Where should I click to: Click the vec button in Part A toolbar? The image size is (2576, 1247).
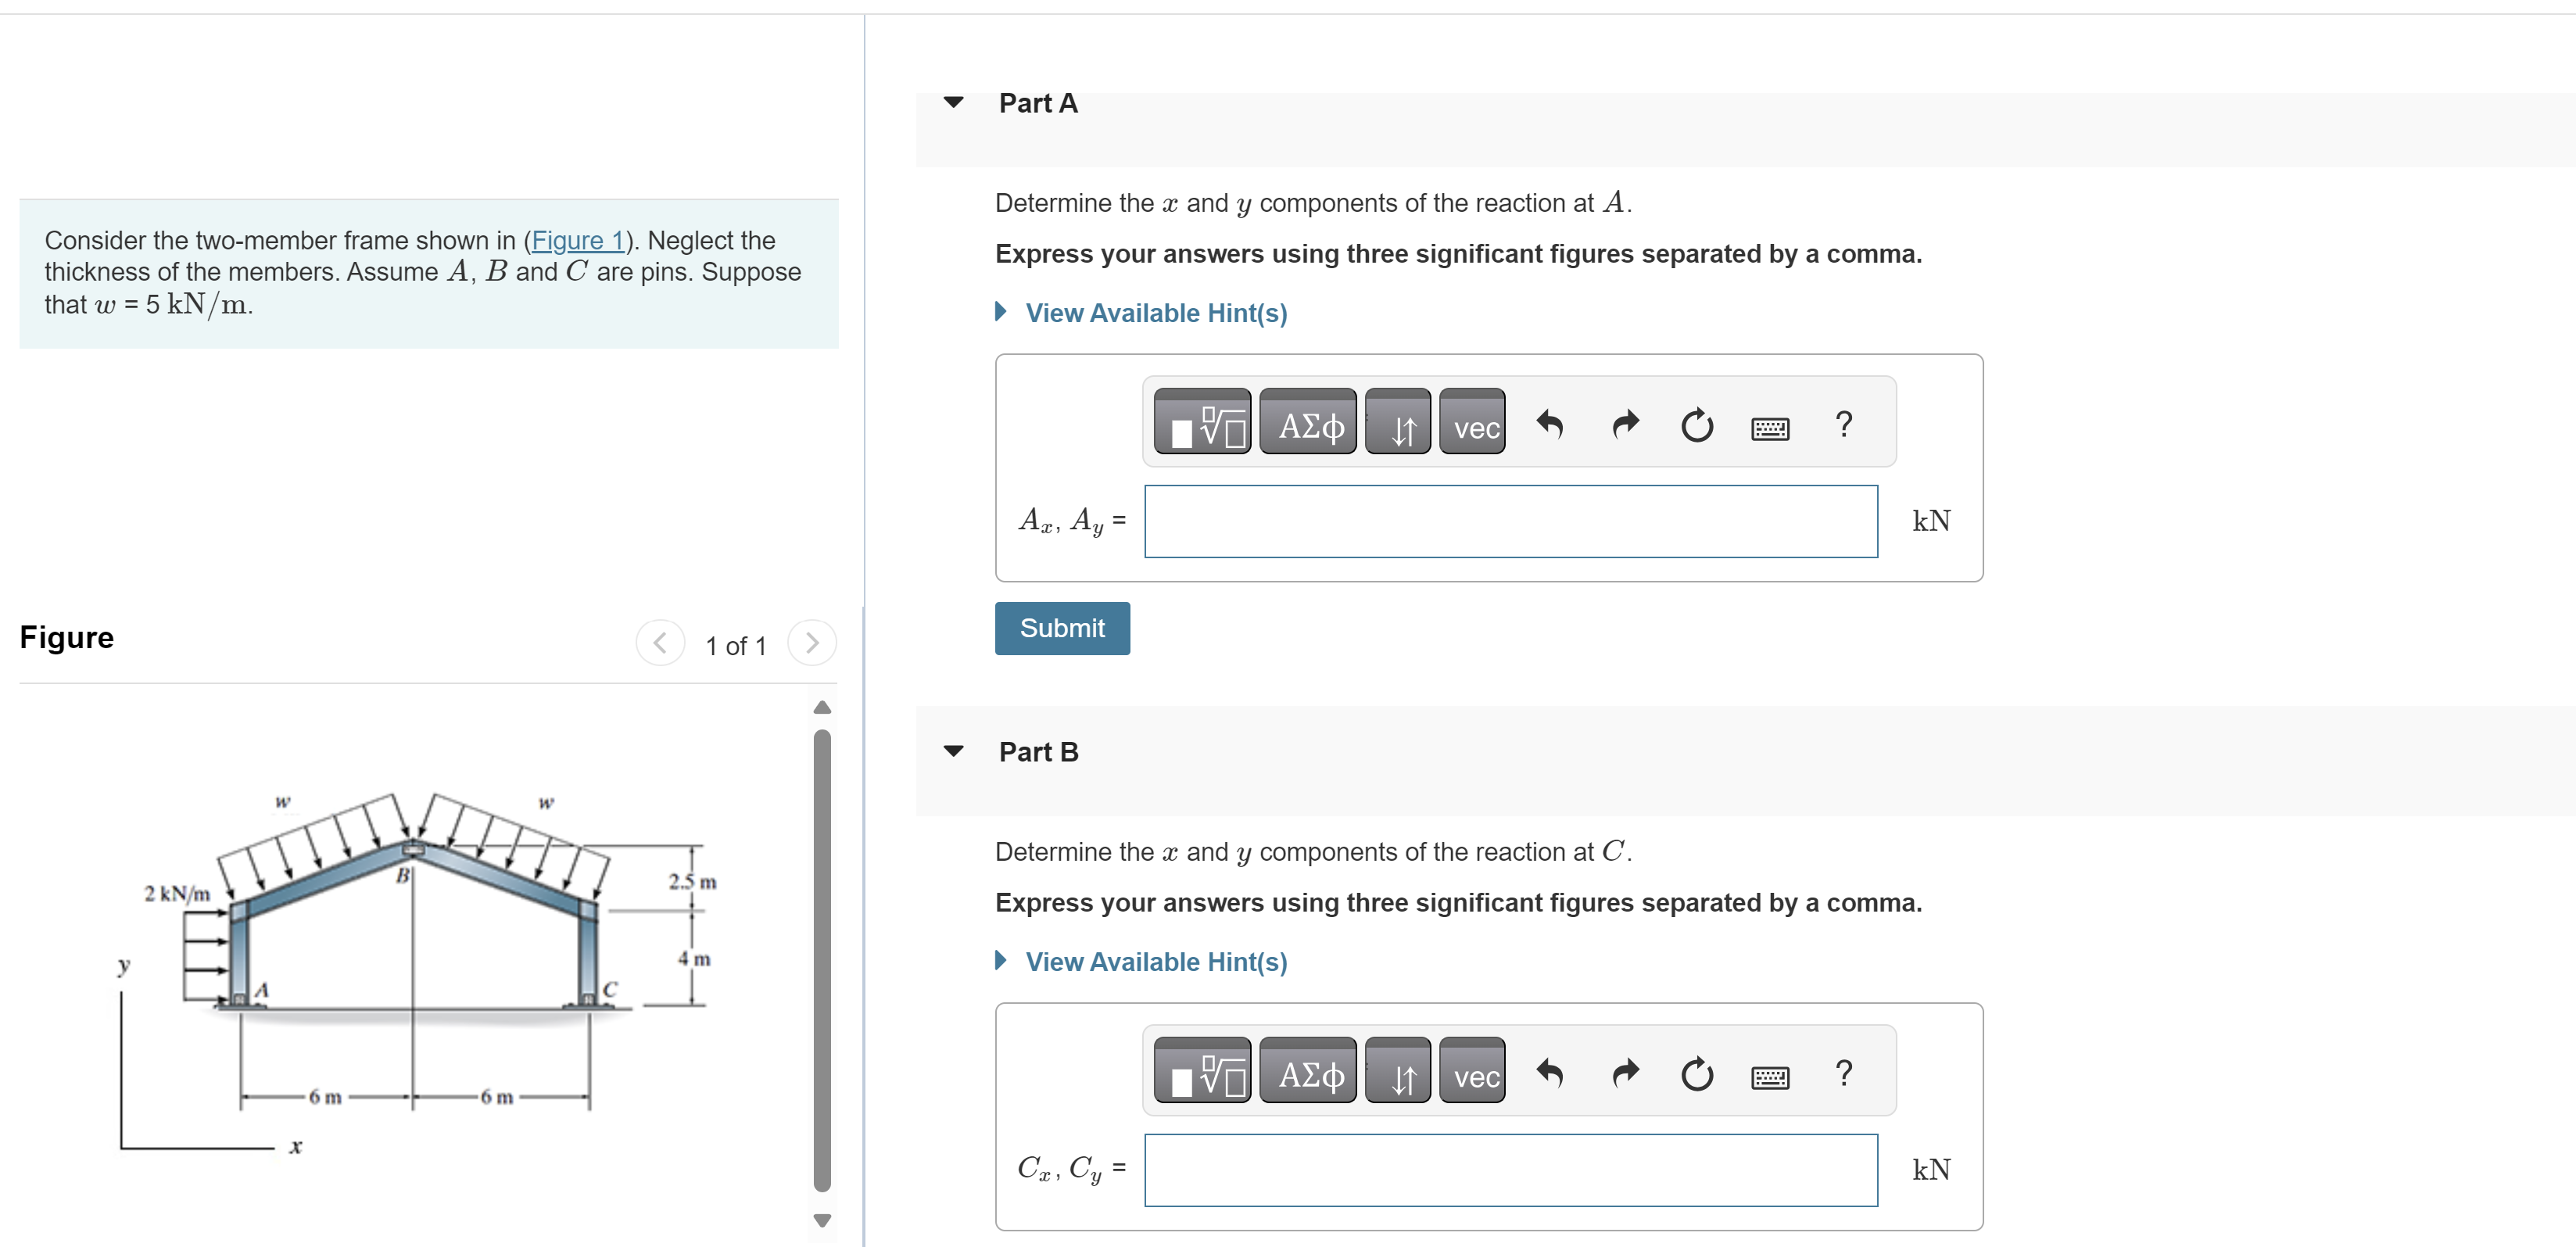click(x=1473, y=424)
